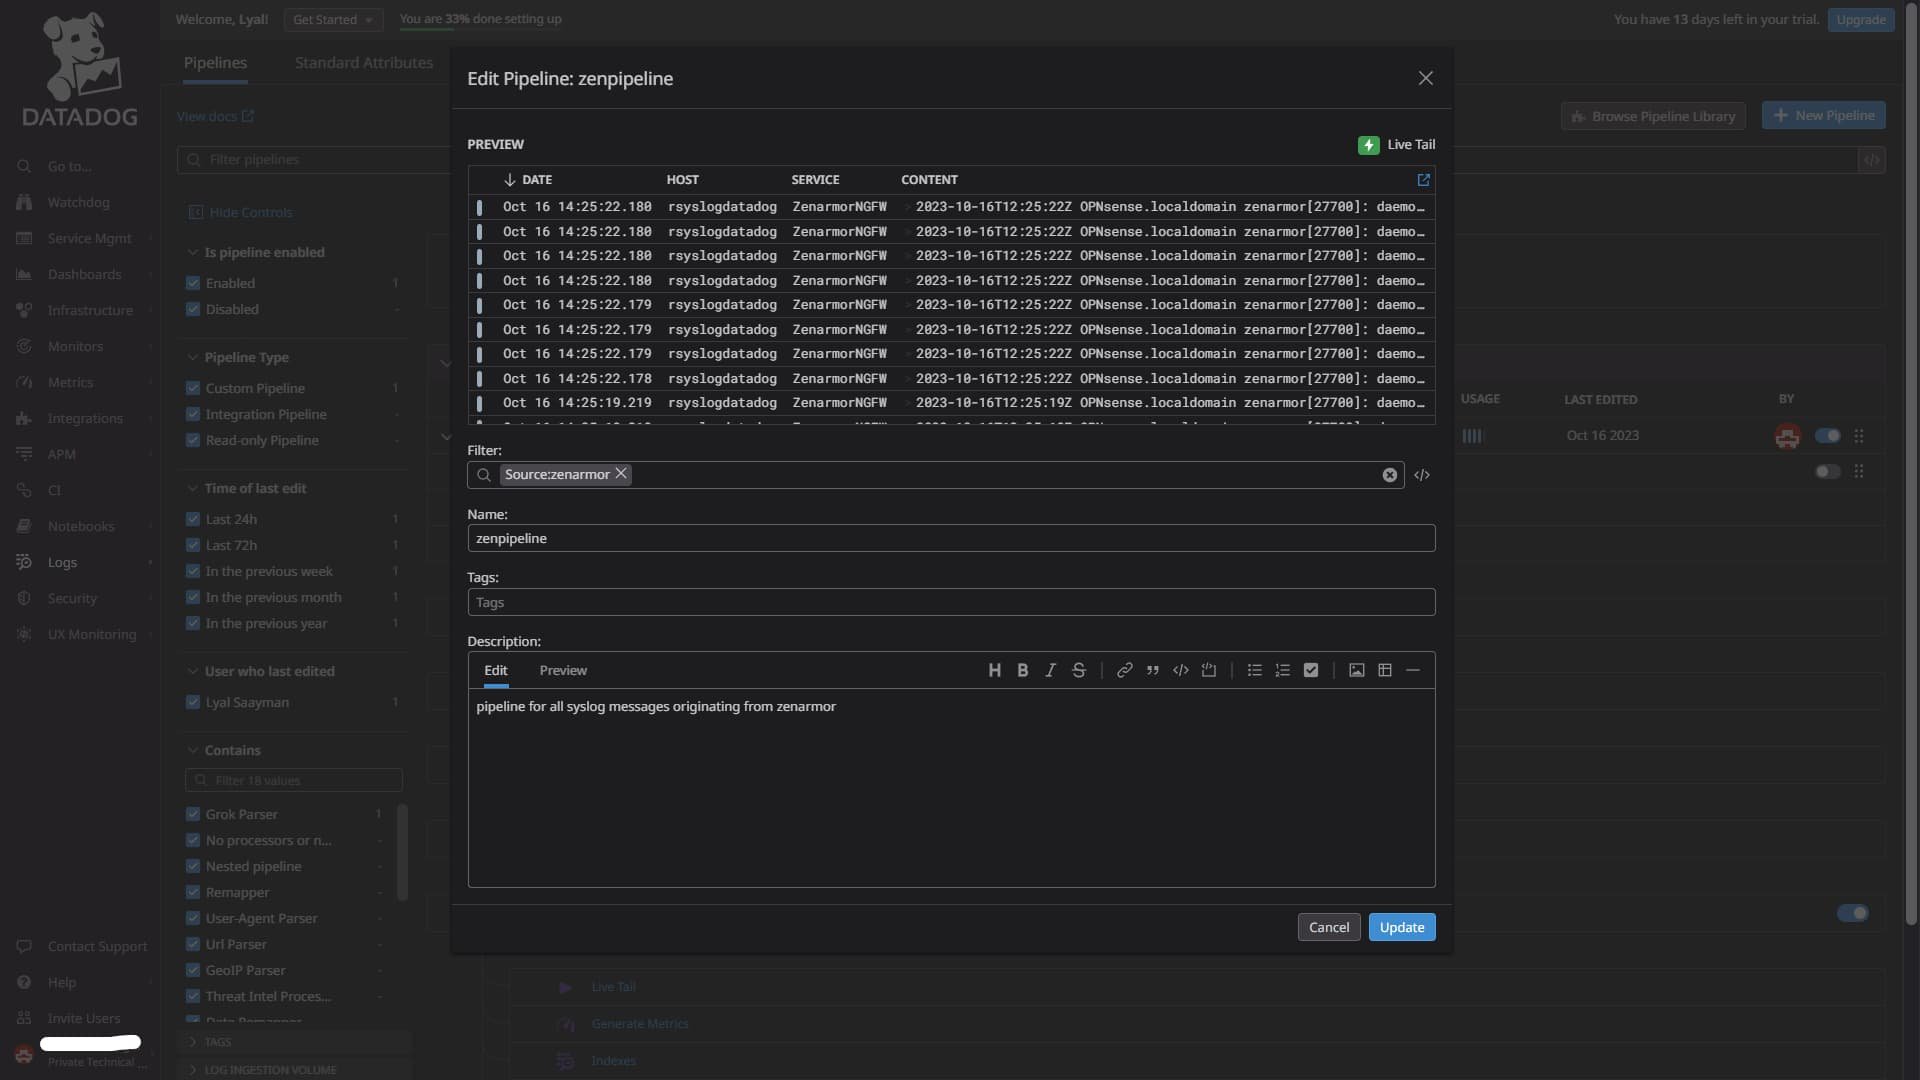Insert numbered list in description
Screen dimensions: 1920x1080
coord(1282,670)
